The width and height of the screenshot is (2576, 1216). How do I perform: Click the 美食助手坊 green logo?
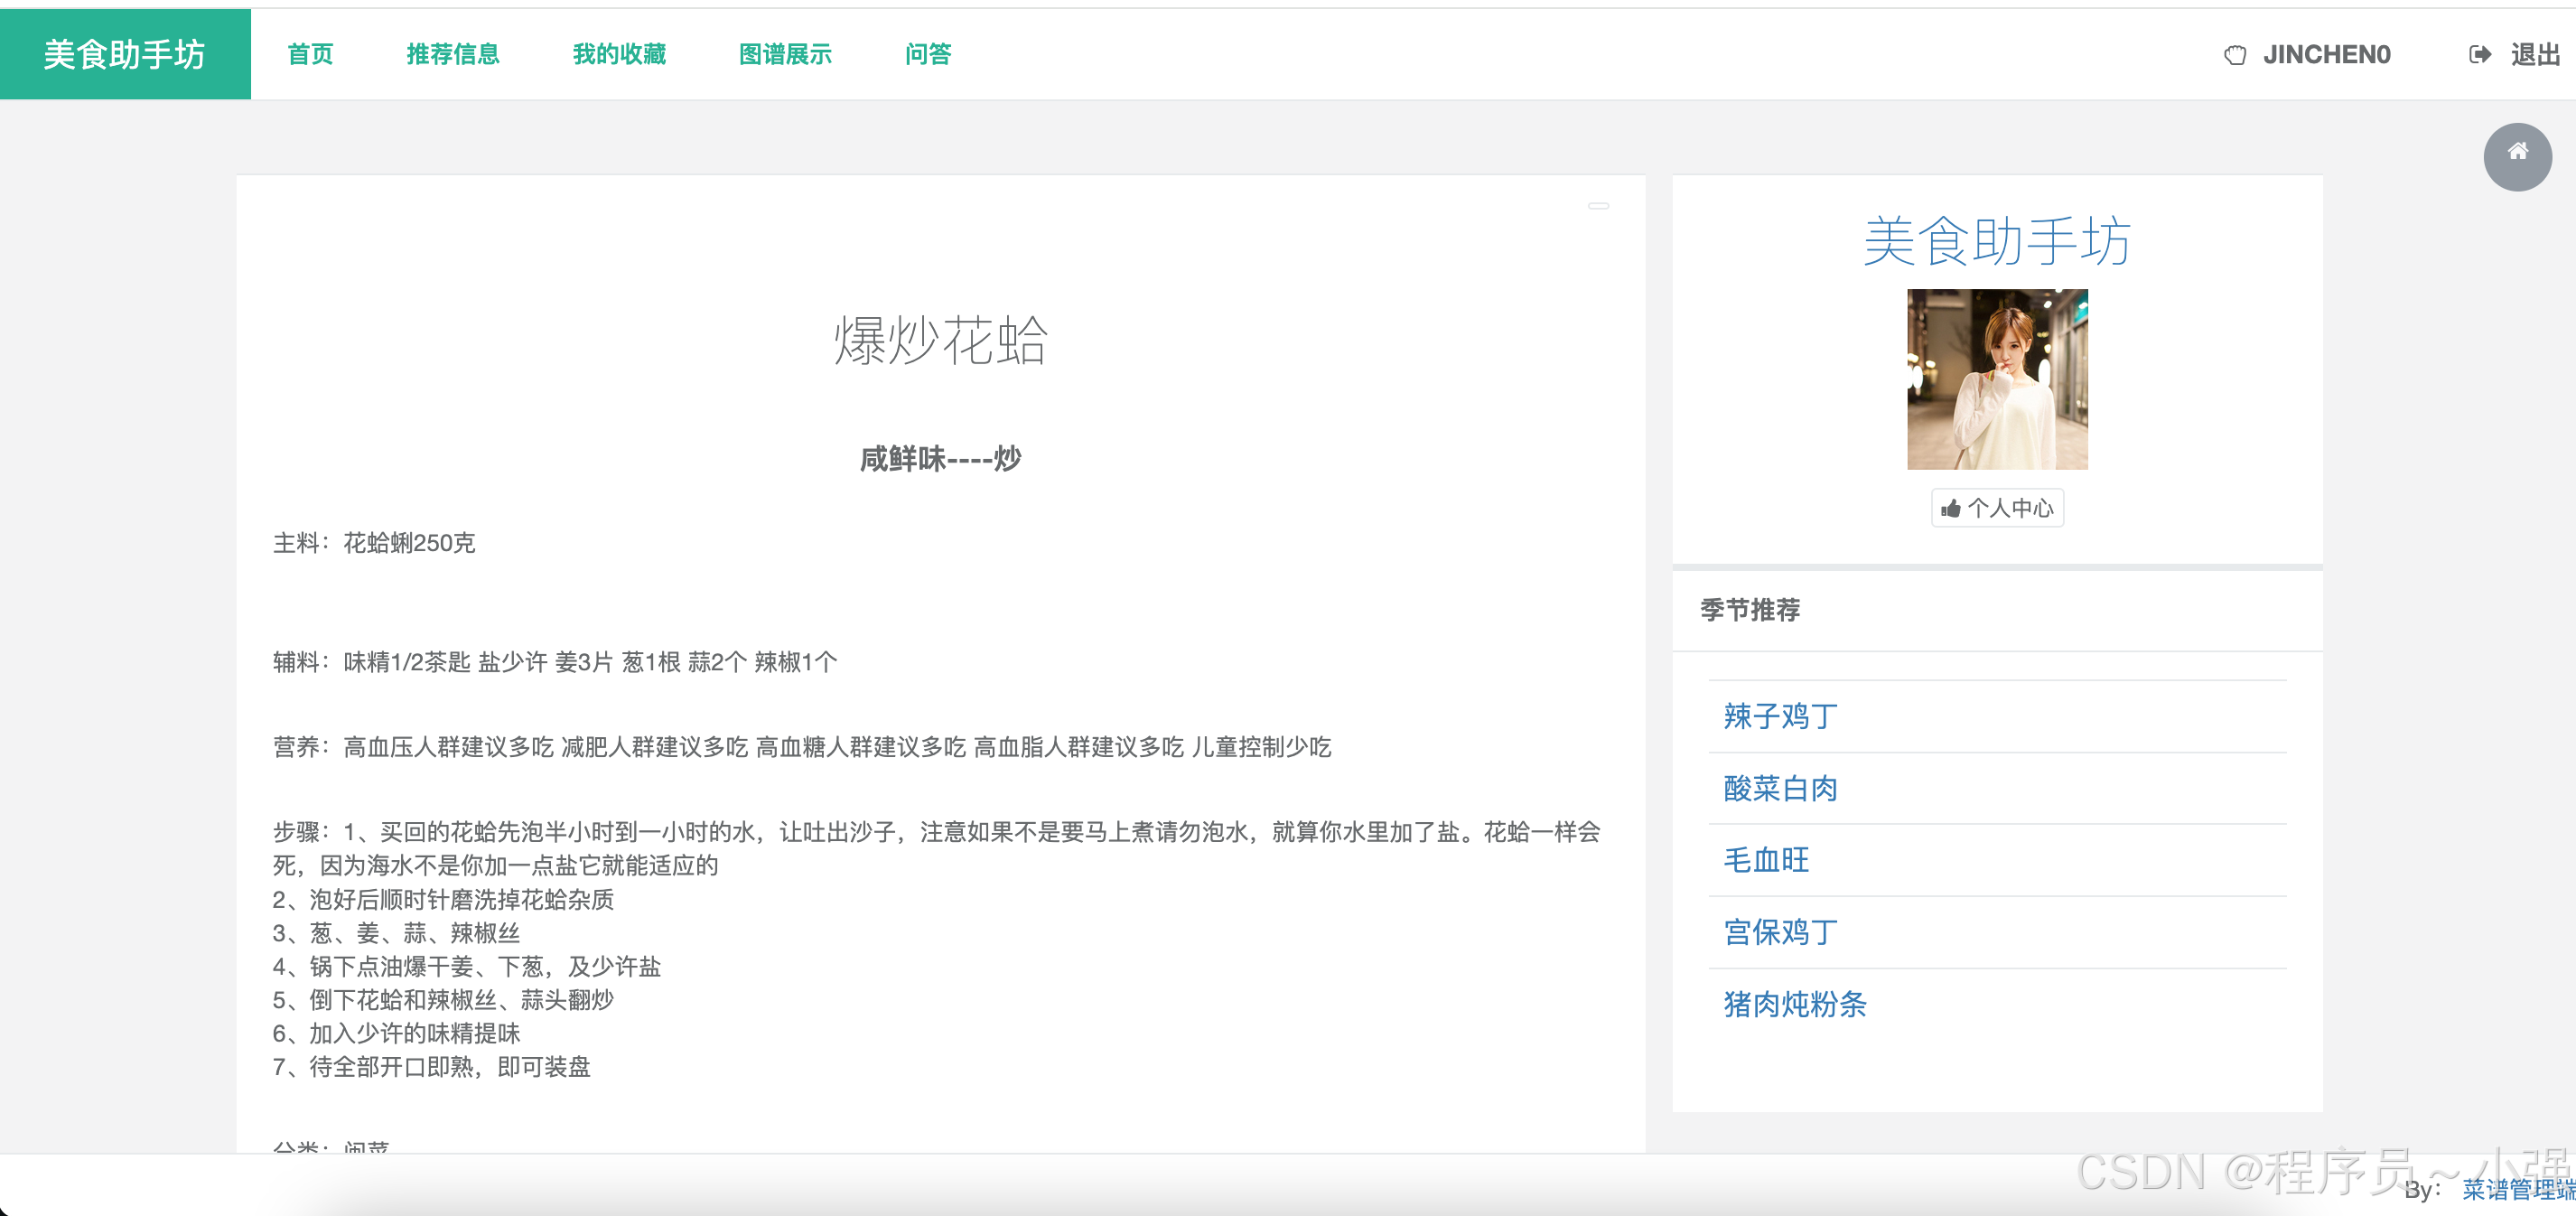pos(125,55)
